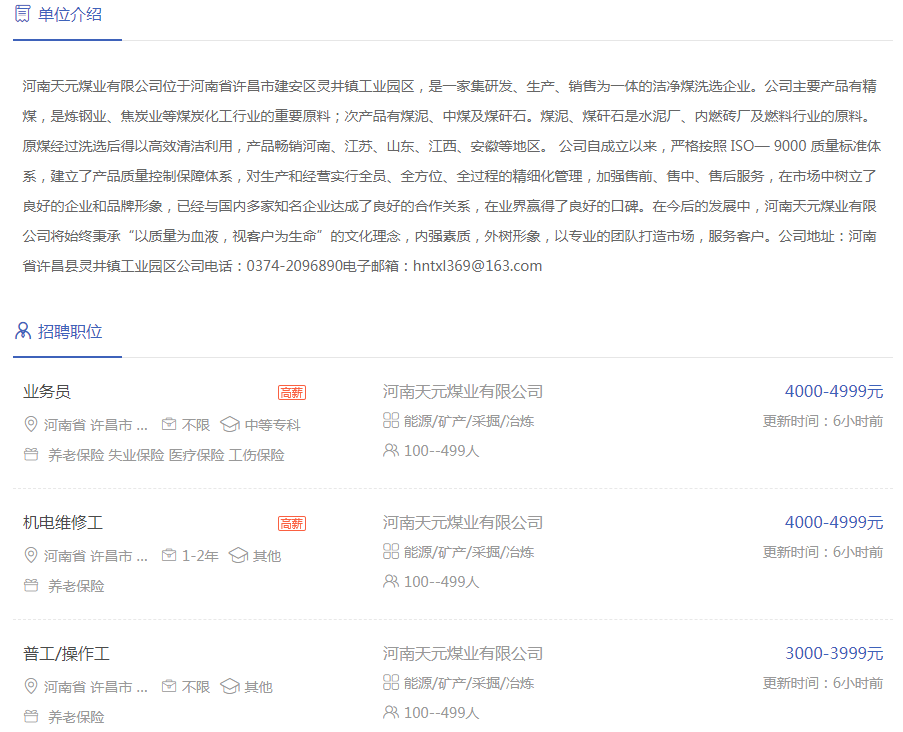The height and width of the screenshot is (732, 903).
Task: Click the 招聘职位 section person icon
Action: click(22, 331)
